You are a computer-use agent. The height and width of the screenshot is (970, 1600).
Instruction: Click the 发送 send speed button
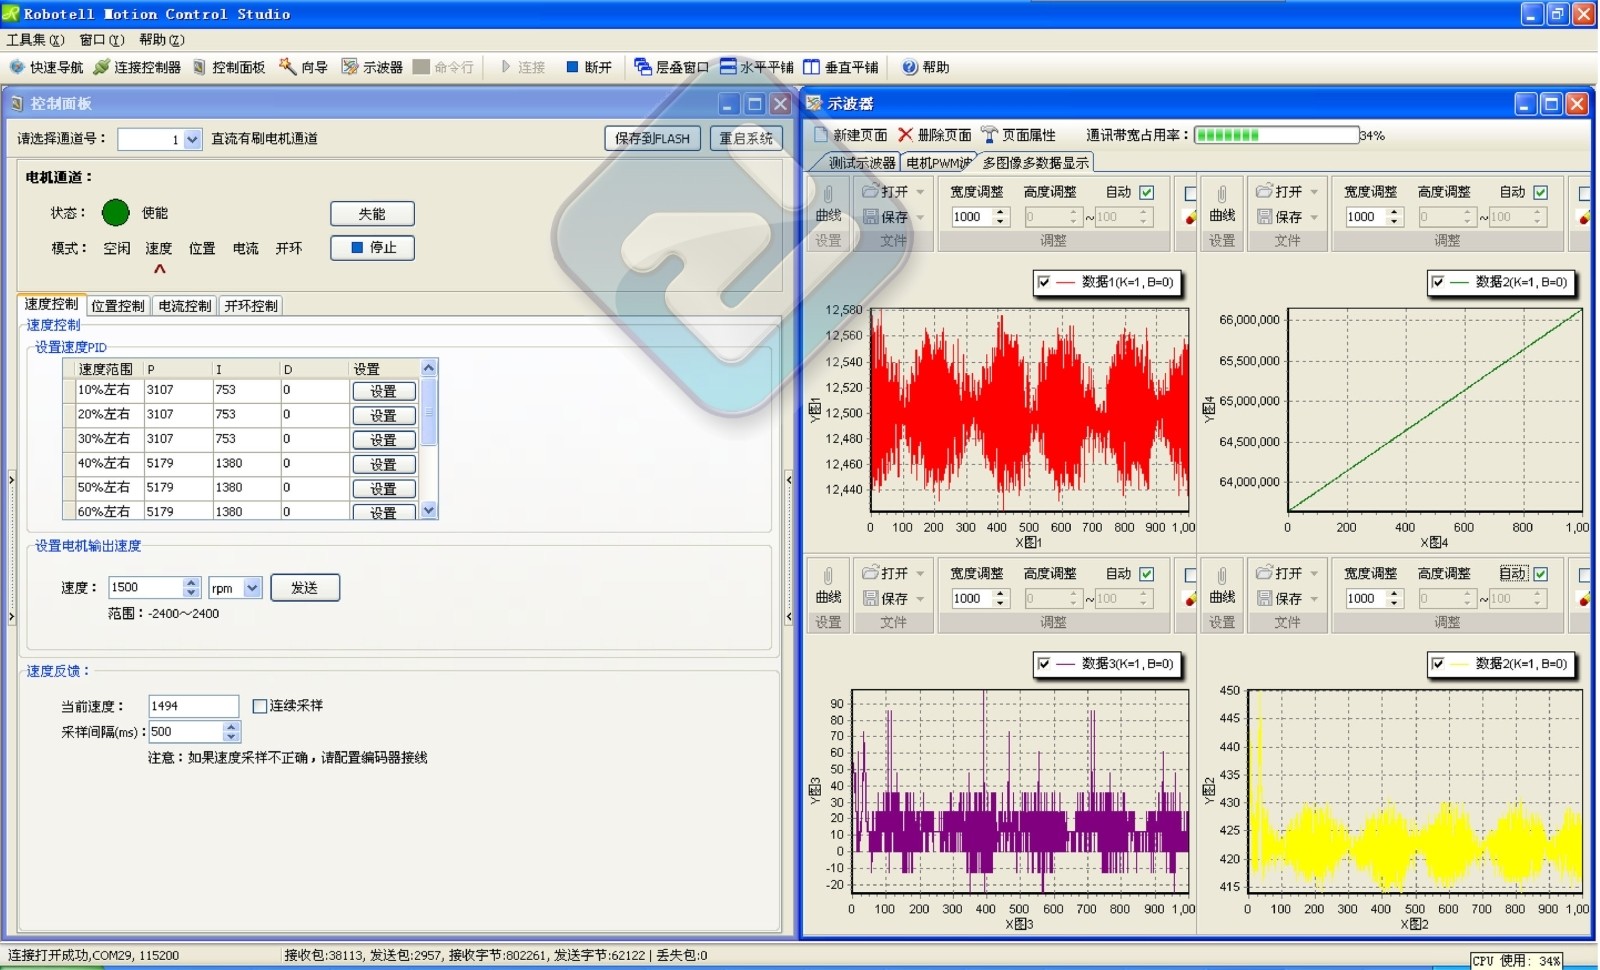click(304, 588)
